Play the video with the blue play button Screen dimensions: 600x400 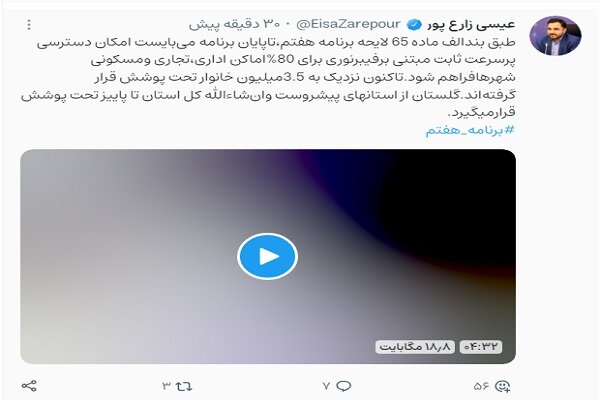pos(267,256)
